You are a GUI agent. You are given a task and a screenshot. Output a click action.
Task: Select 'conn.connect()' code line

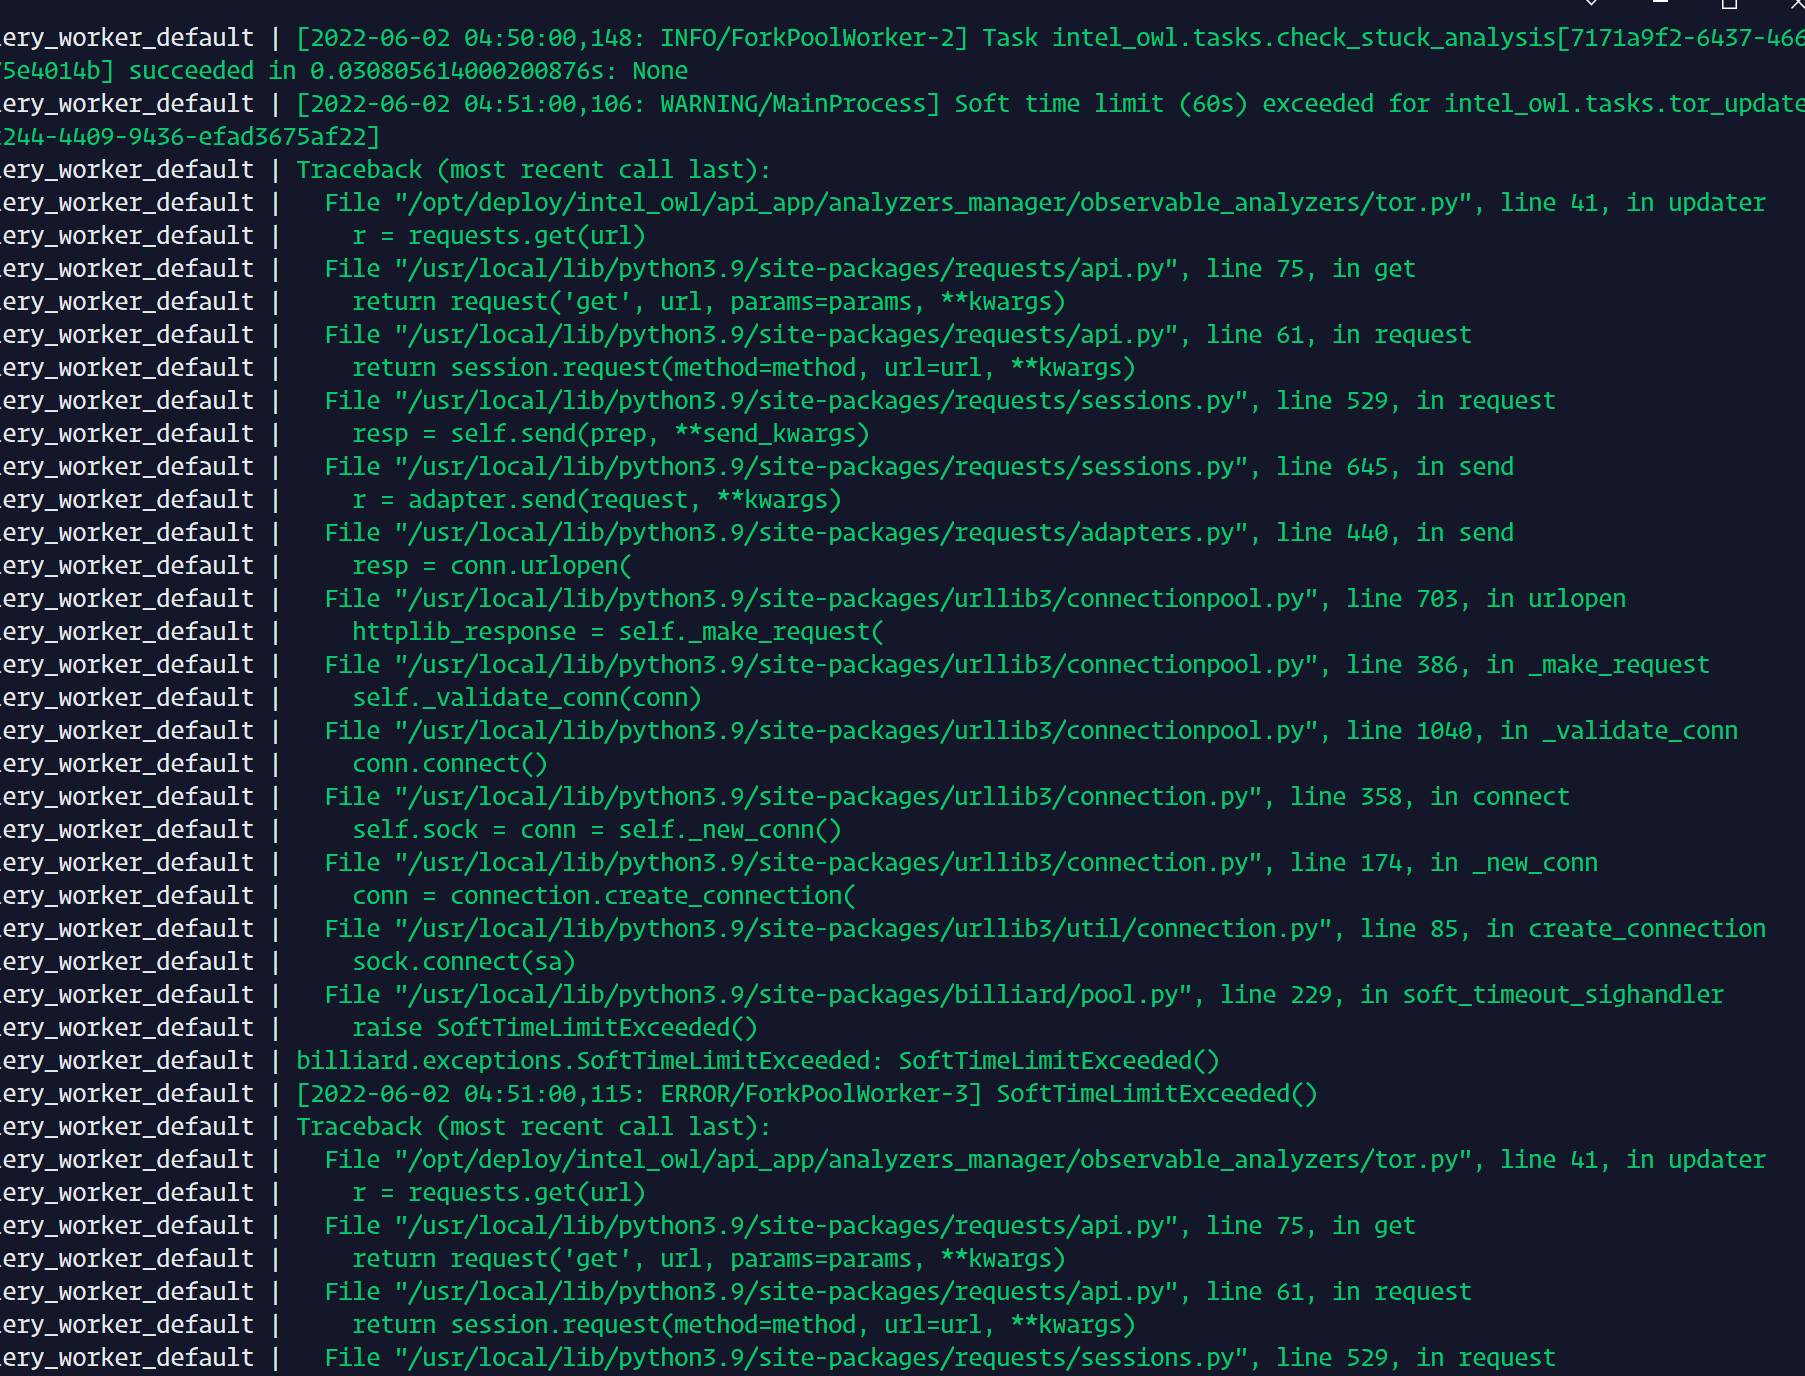pyautogui.click(x=449, y=764)
